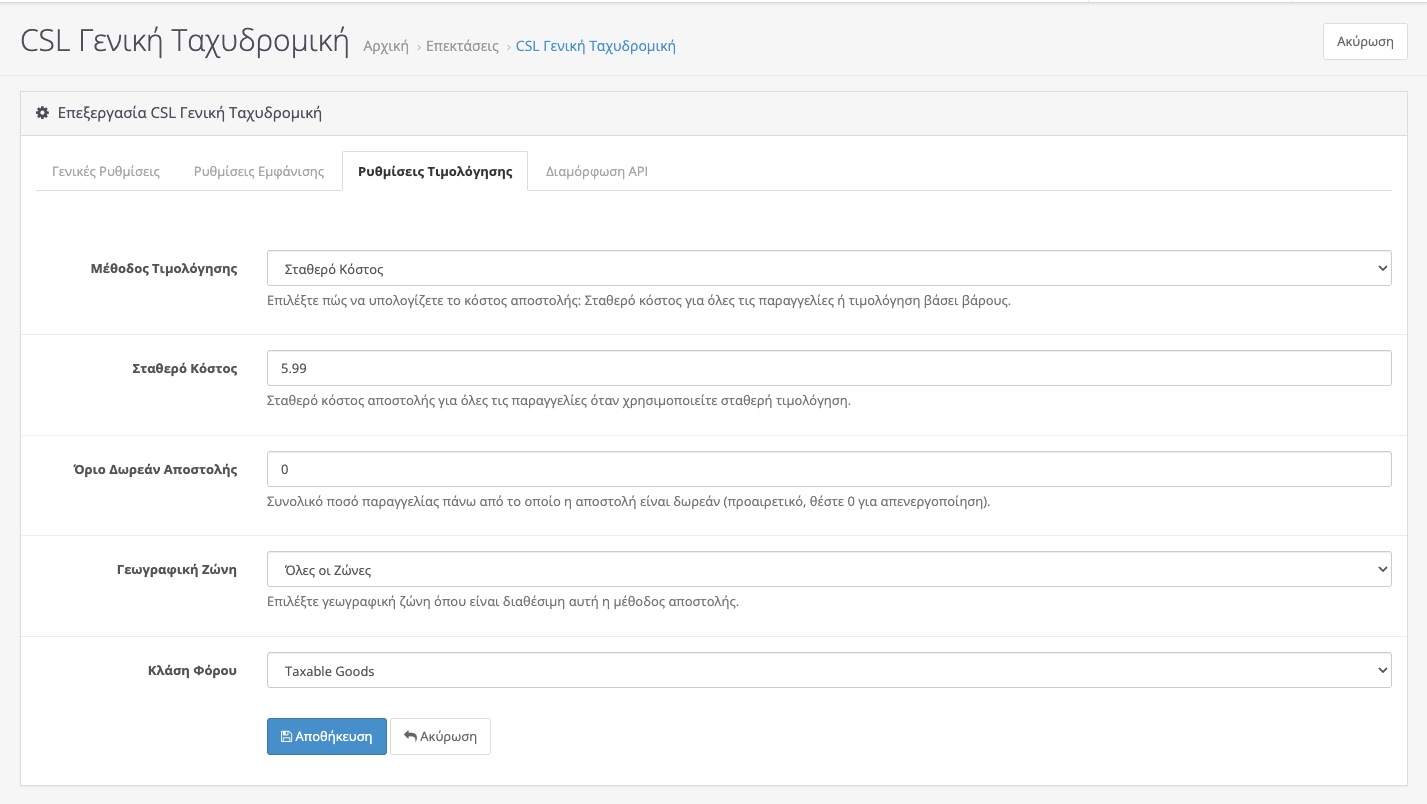
Task: Click the Επεξεργασία CSL Γενική Ταχυδρομική panel title
Action: [190, 113]
